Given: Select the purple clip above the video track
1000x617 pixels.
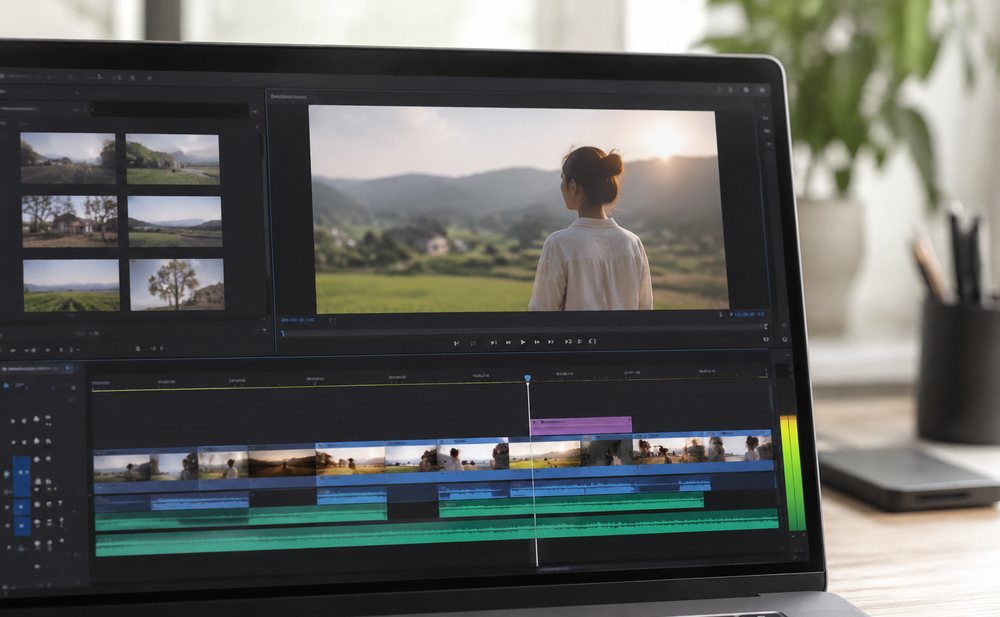Looking at the screenshot, I should tap(581, 426).
